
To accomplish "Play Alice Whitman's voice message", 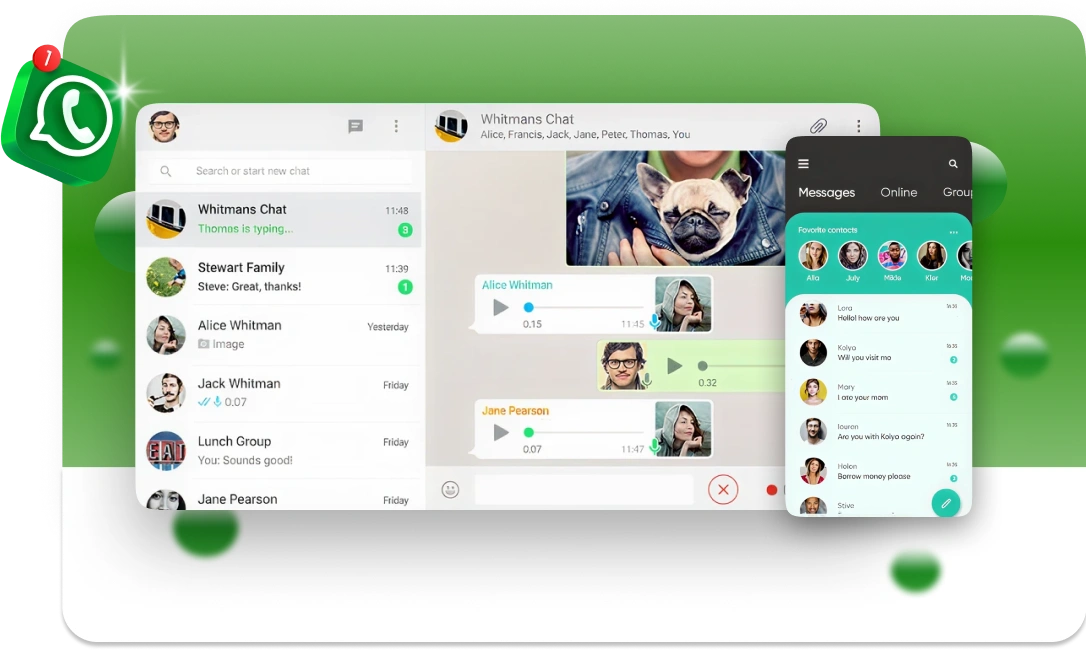I will click(501, 307).
